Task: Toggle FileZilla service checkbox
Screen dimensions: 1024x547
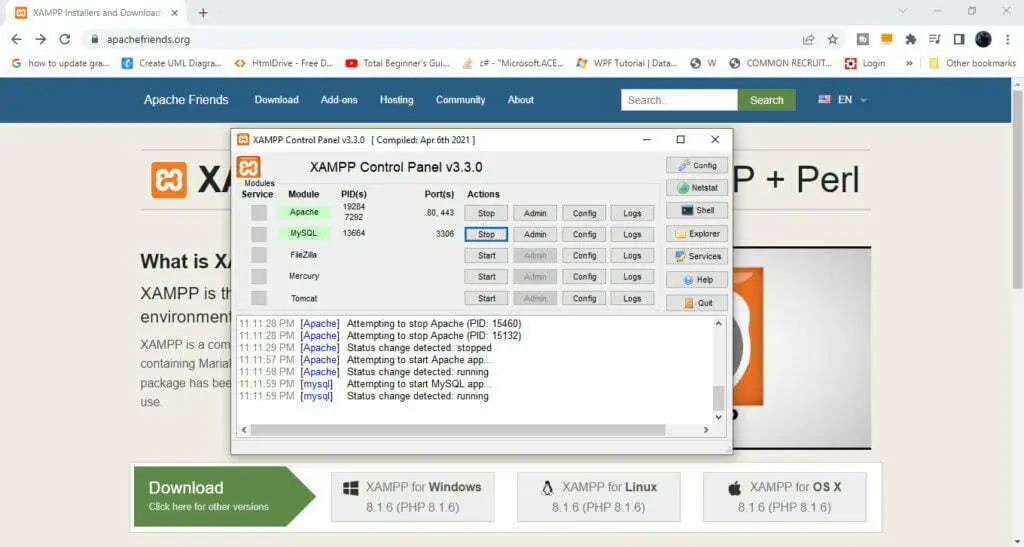Action: pos(259,255)
